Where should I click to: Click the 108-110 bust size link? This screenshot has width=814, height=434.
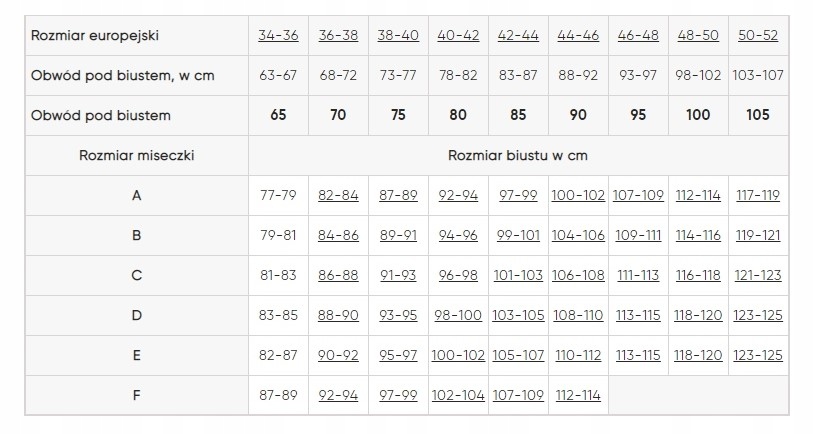[x=578, y=315]
